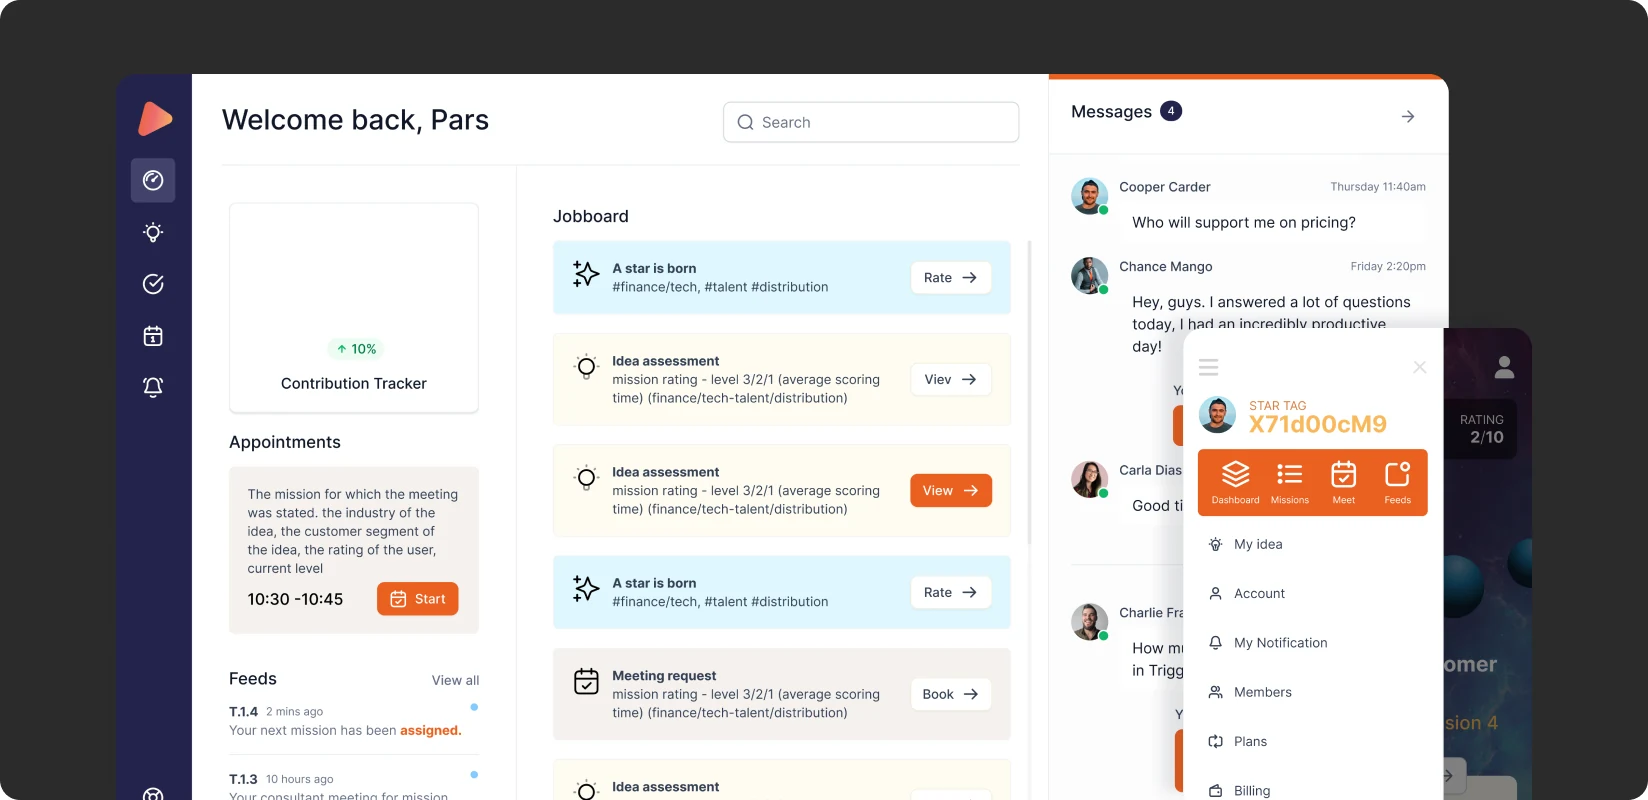The width and height of the screenshot is (1648, 800).
Task: Focus the Search input field
Action: [871, 122]
